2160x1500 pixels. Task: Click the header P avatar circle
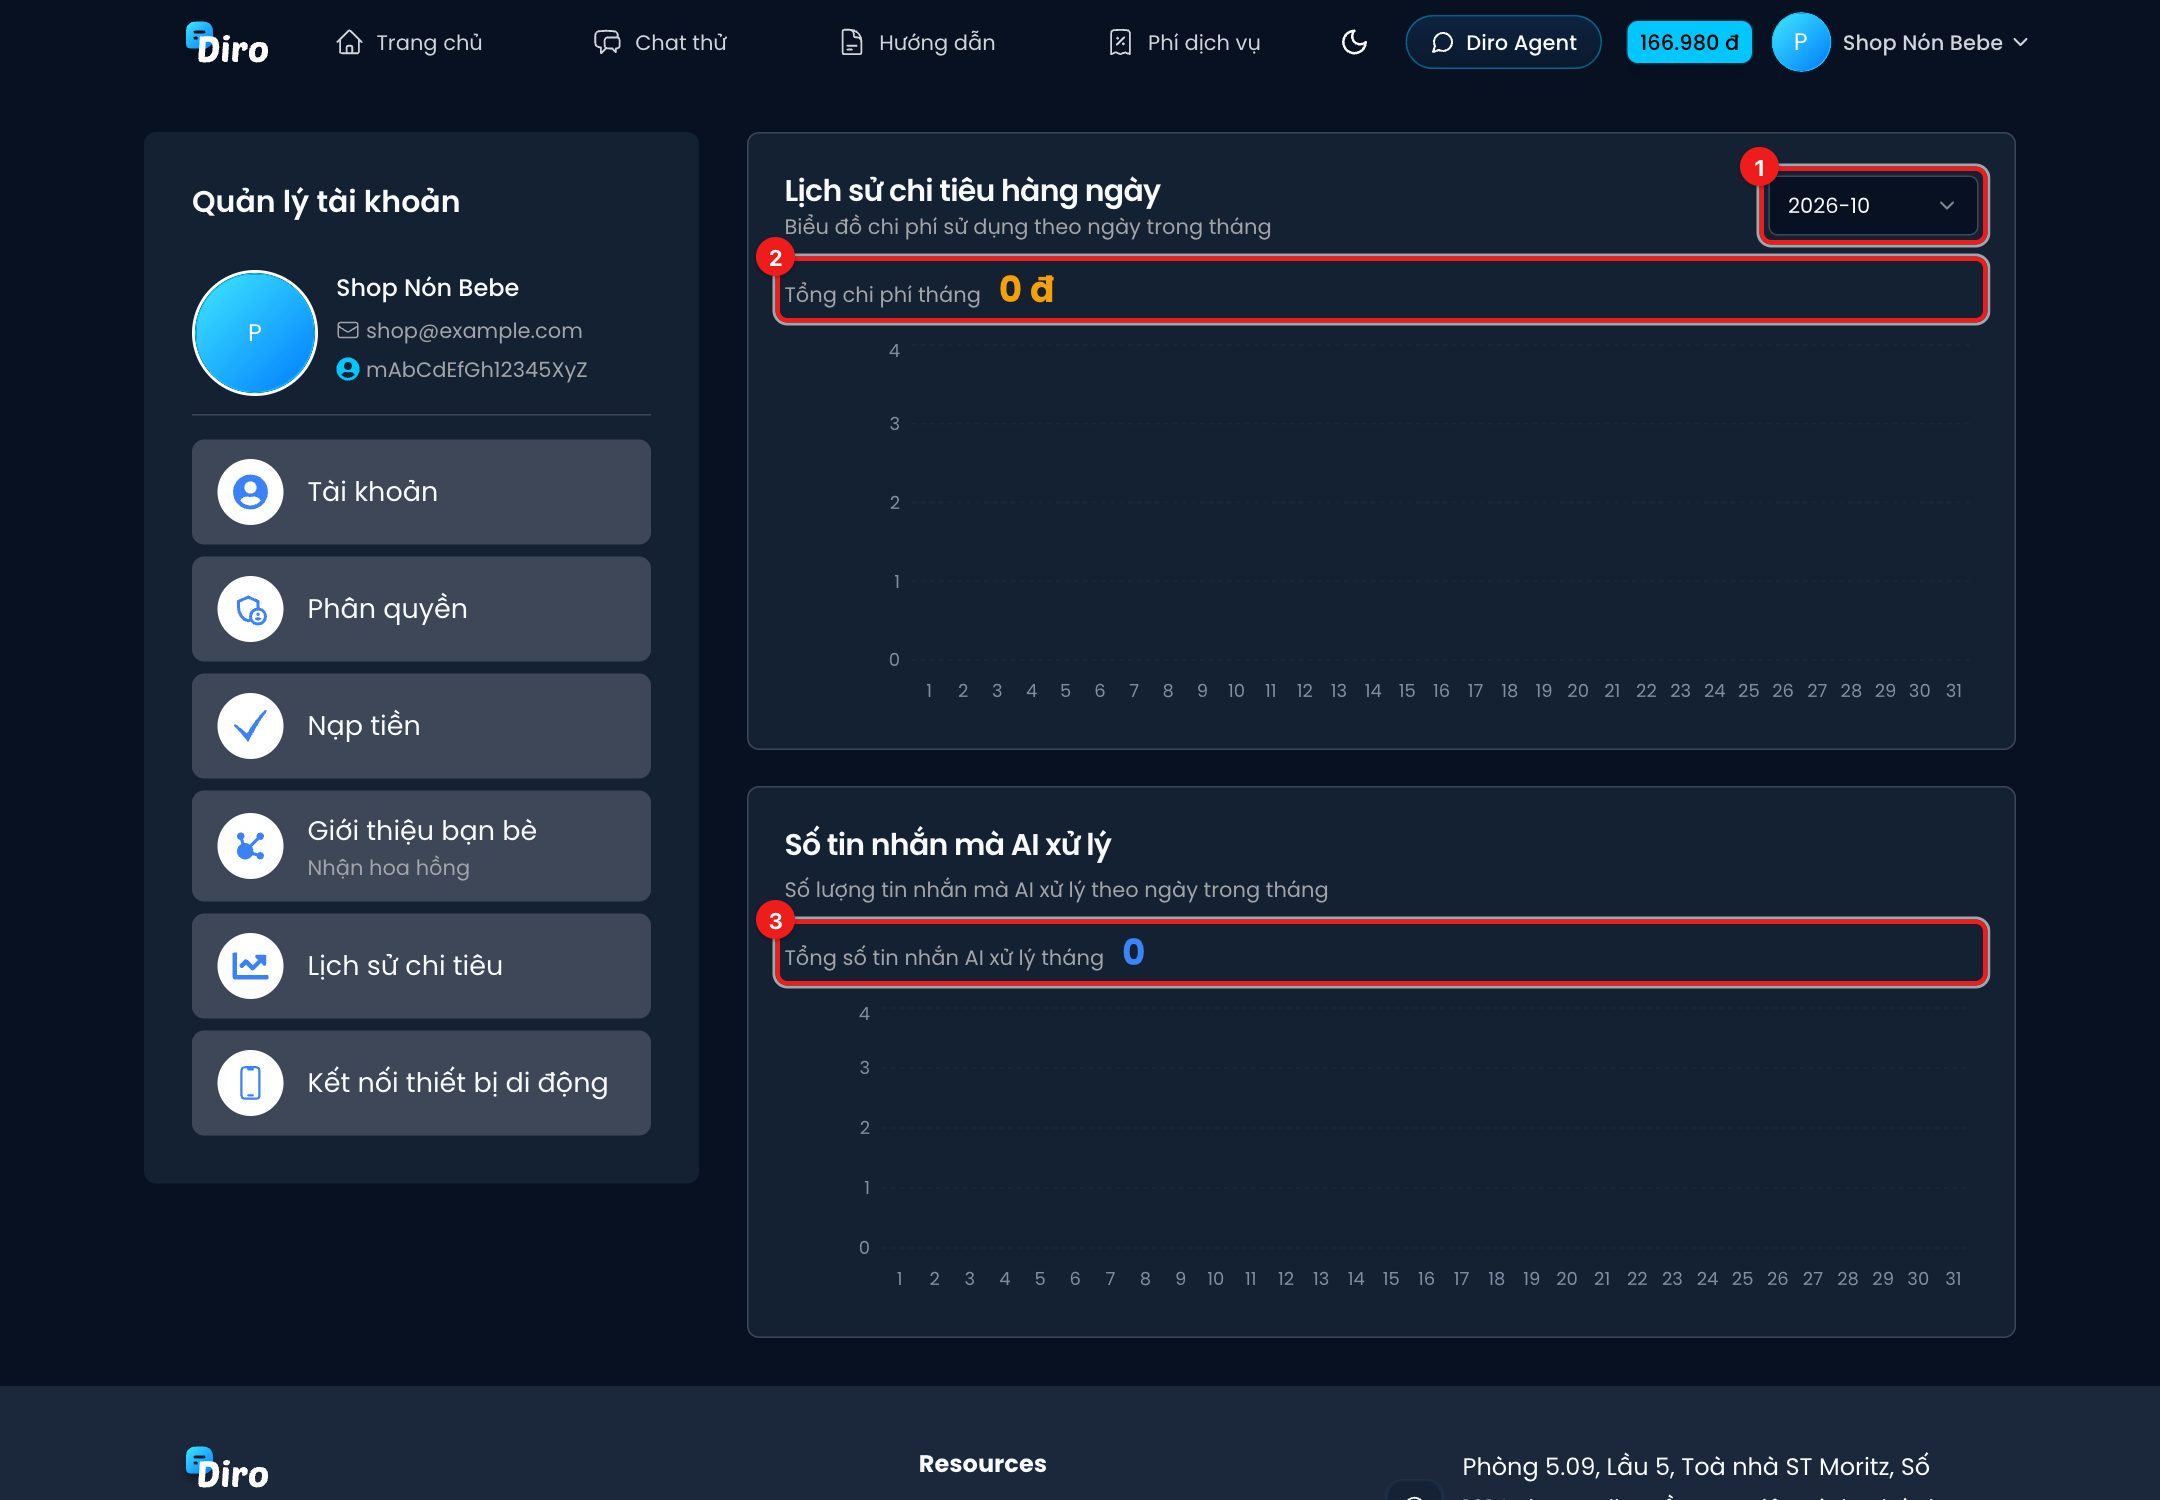point(1800,42)
